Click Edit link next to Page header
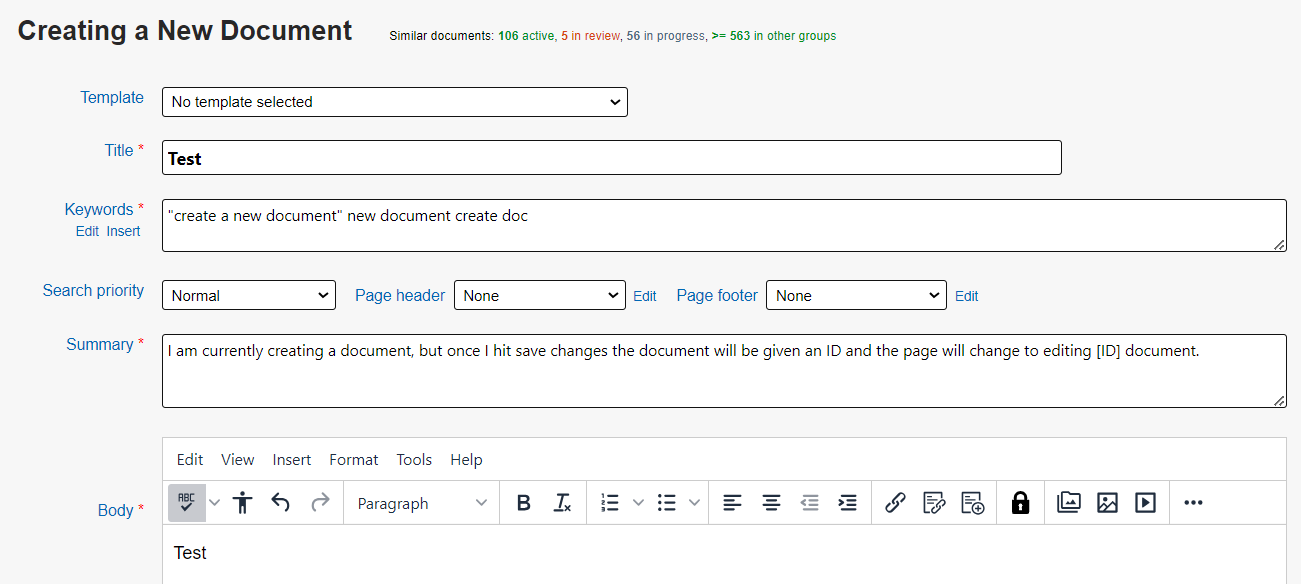Image resolution: width=1301 pixels, height=584 pixels. pos(645,296)
